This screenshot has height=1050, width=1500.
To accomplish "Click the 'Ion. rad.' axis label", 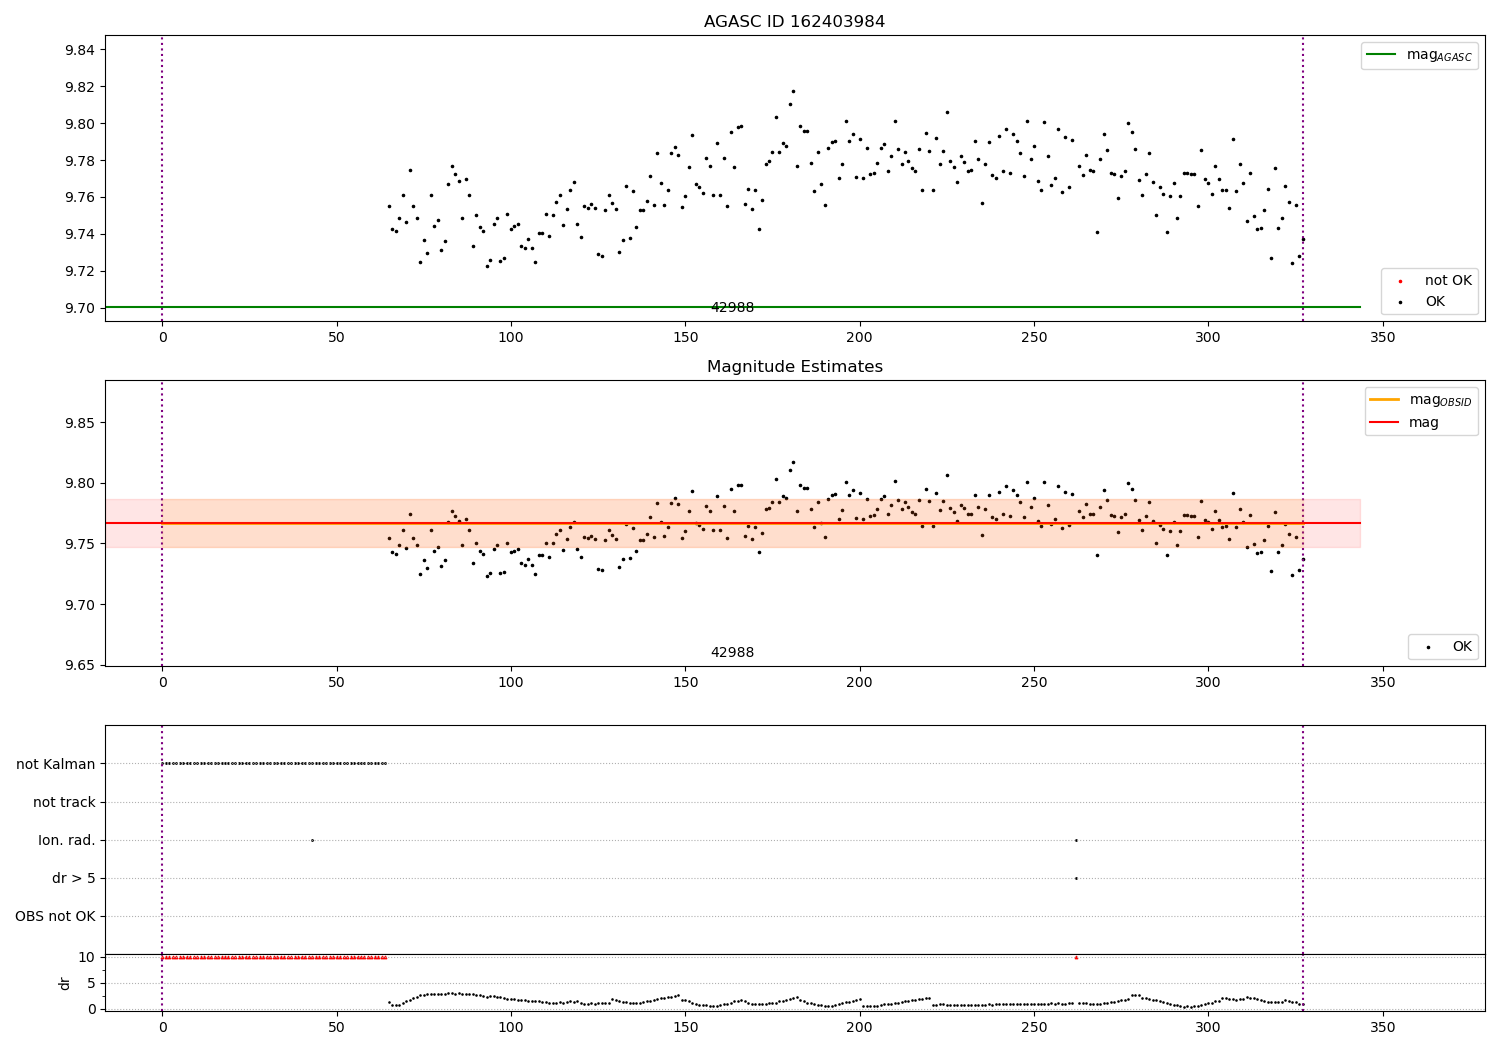I will click(67, 840).
